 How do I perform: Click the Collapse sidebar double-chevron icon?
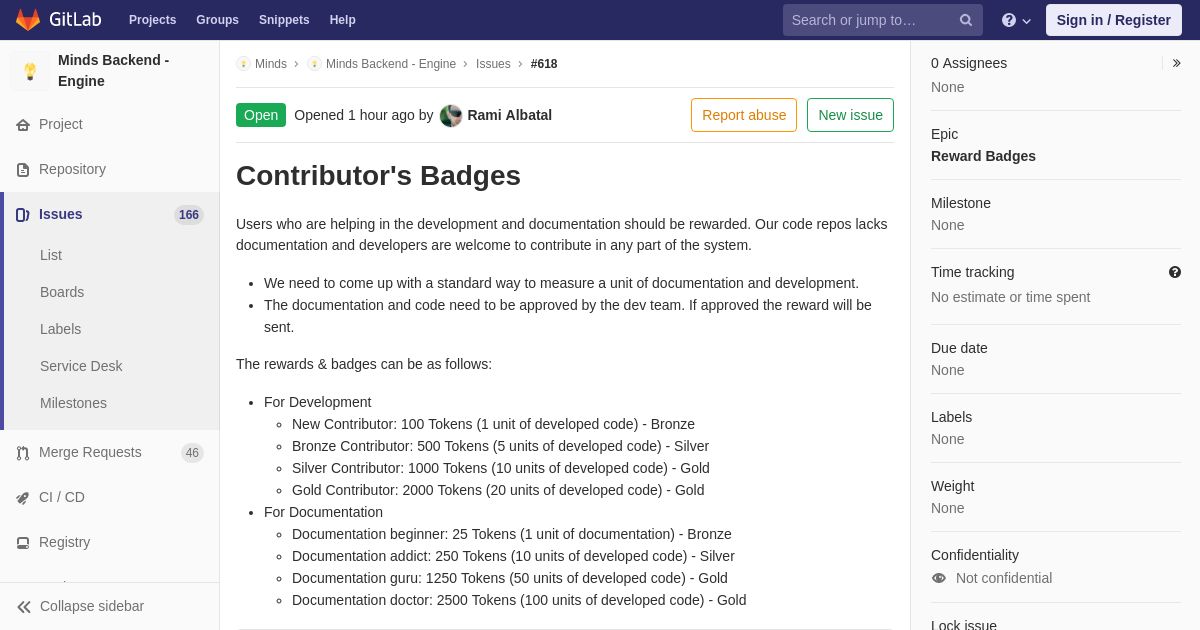[x=24, y=607]
